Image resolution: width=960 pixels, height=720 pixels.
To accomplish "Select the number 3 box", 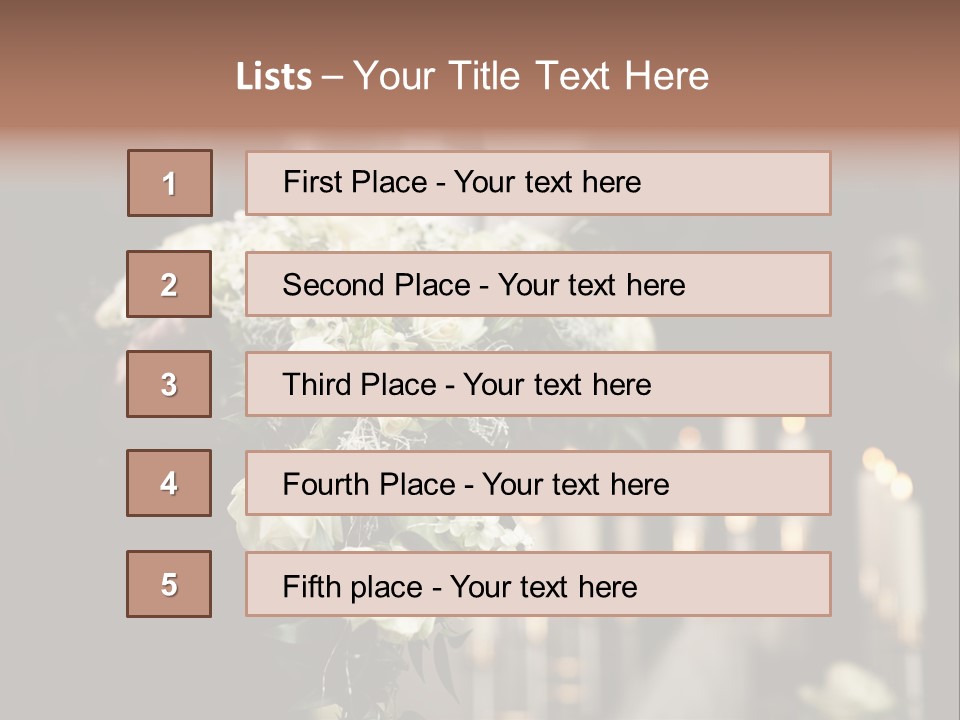I will [169, 384].
